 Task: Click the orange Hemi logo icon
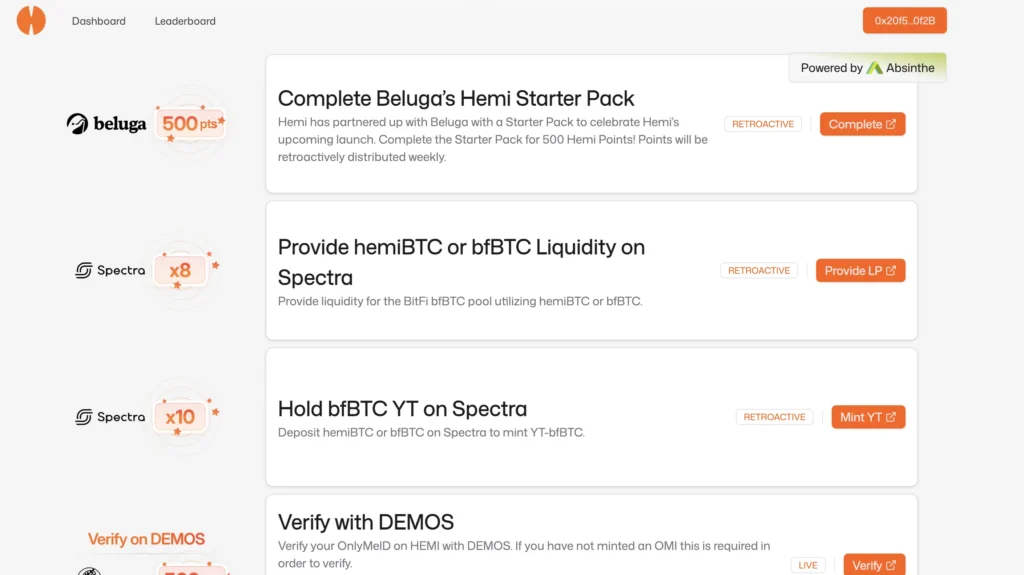click(31, 20)
